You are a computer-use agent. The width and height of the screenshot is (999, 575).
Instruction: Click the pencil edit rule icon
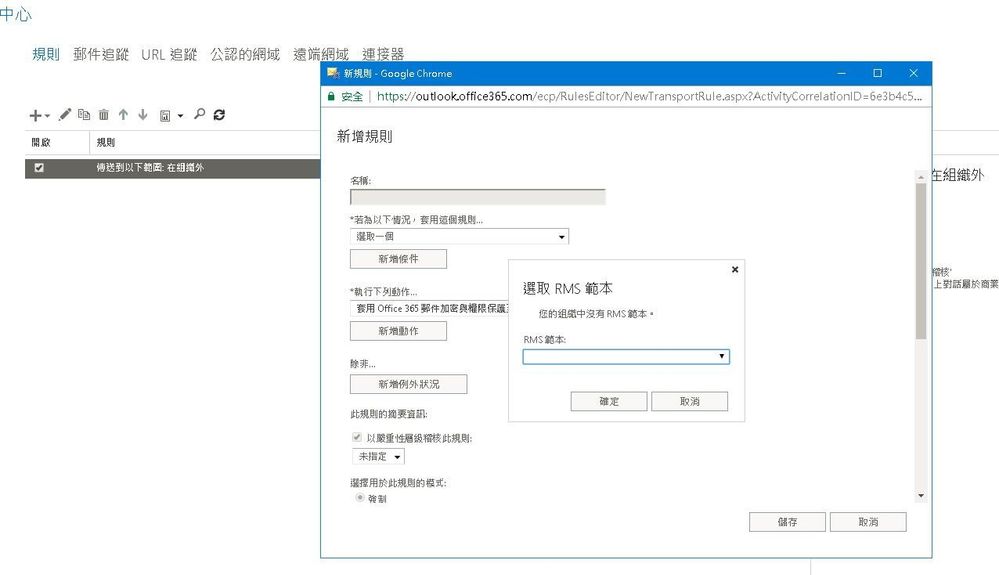tap(64, 115)
